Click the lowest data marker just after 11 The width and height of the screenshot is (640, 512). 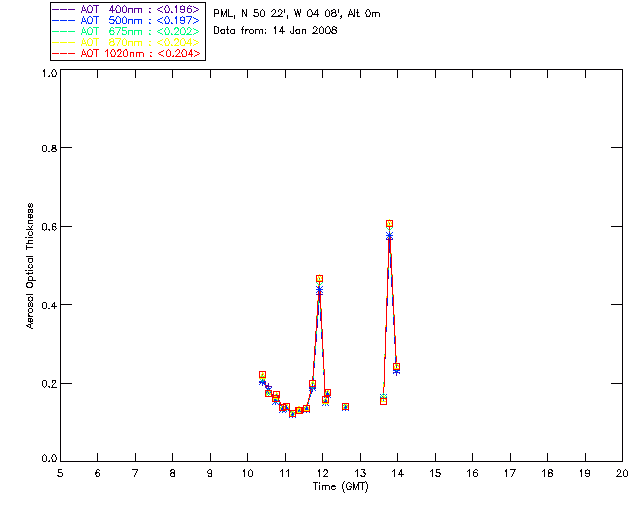tap(292, 414)
